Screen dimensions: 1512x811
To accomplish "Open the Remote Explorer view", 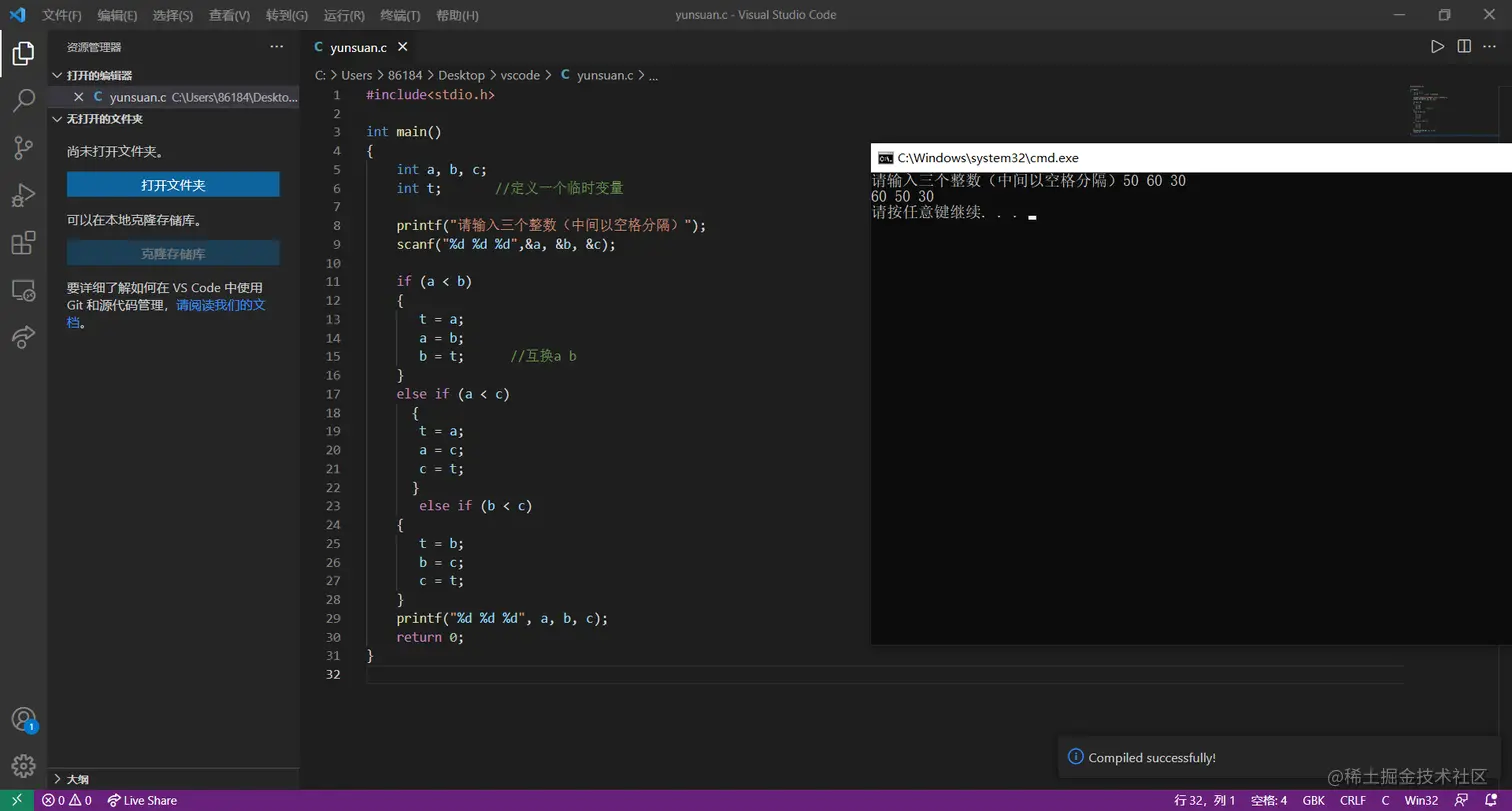I will pos(23,291).
